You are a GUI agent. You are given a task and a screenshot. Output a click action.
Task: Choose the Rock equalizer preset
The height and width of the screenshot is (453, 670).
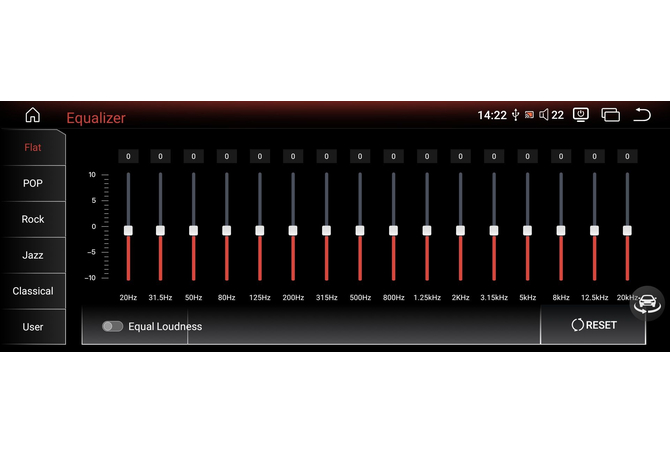pos(33,219)
